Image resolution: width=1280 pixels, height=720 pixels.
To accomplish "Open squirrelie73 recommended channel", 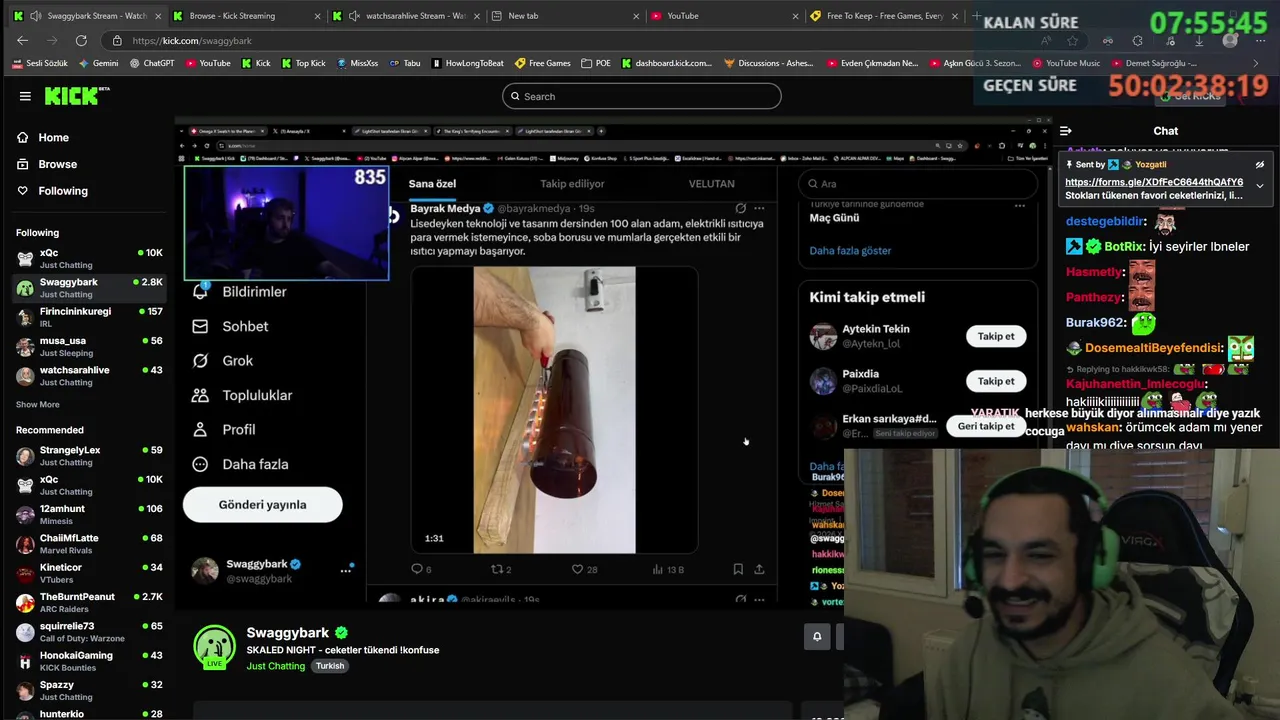I will (89, 632).
